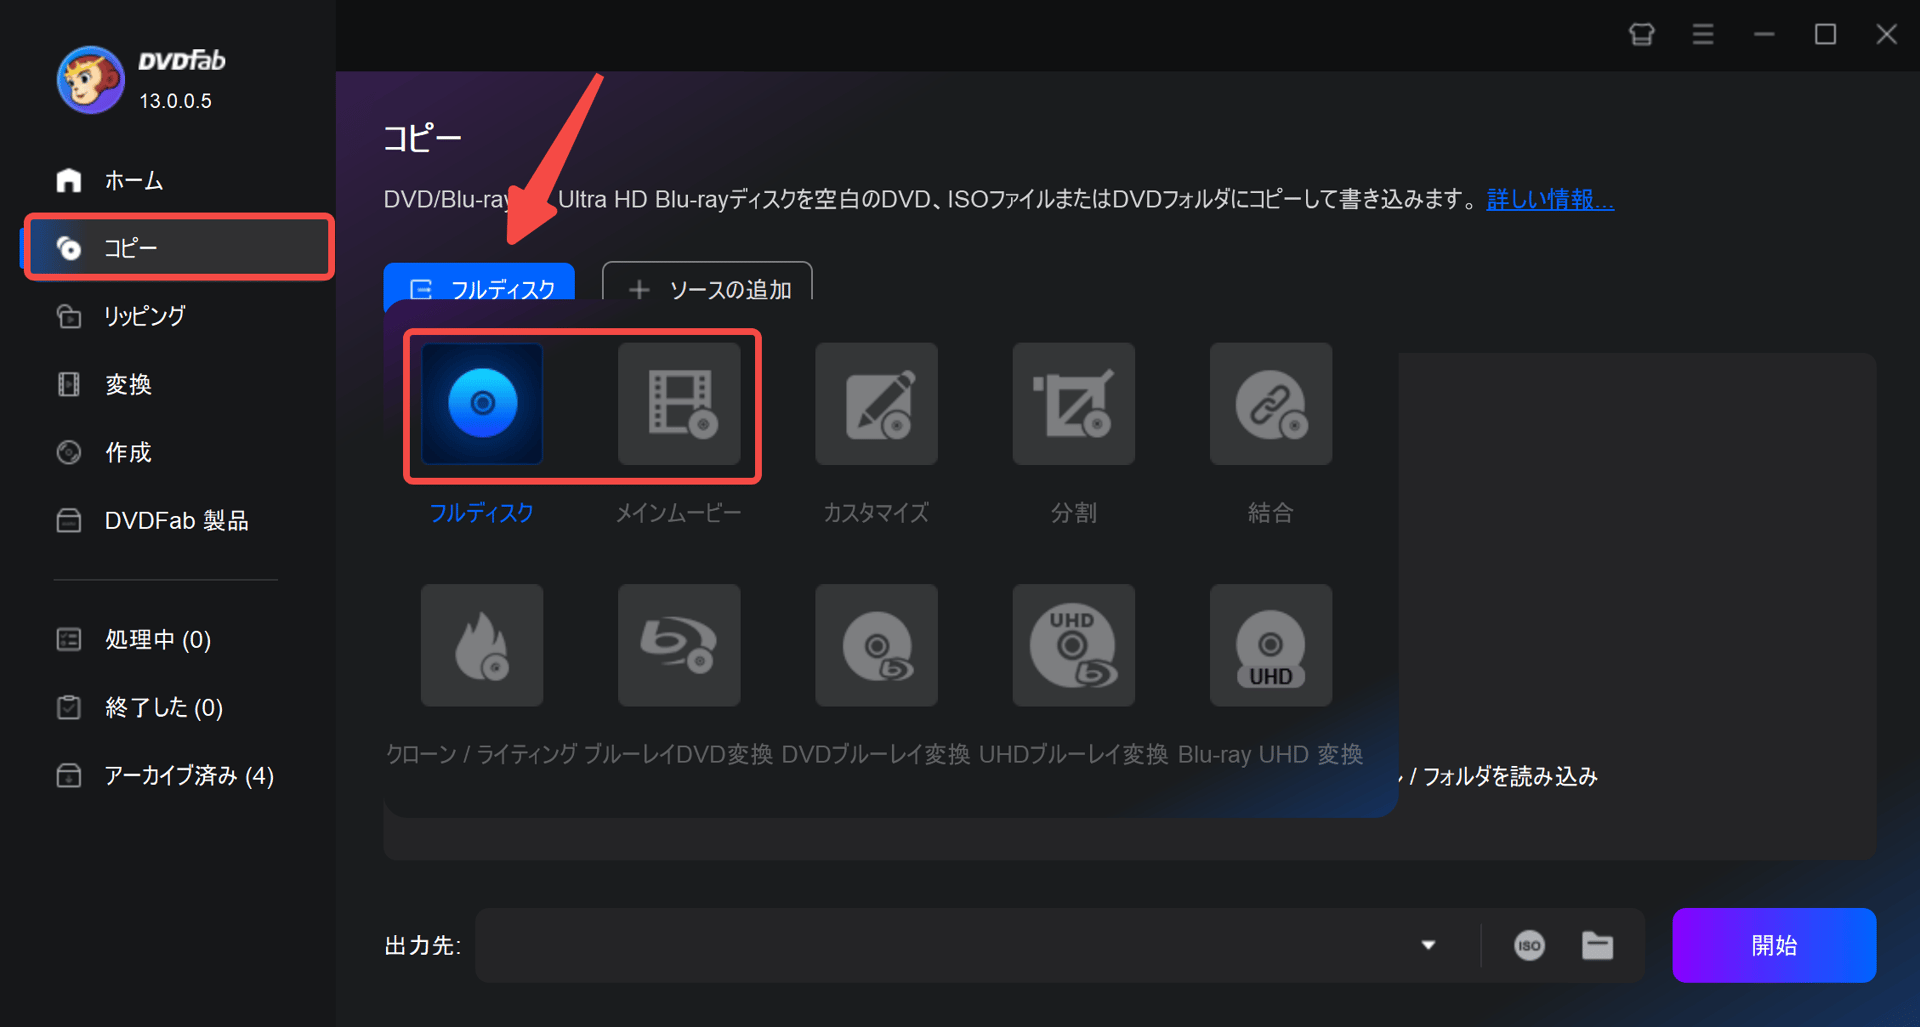Select the Blu-ray UHD 変換 icon
This screenshot has width=1920, height=1027.
(1270, 645)
